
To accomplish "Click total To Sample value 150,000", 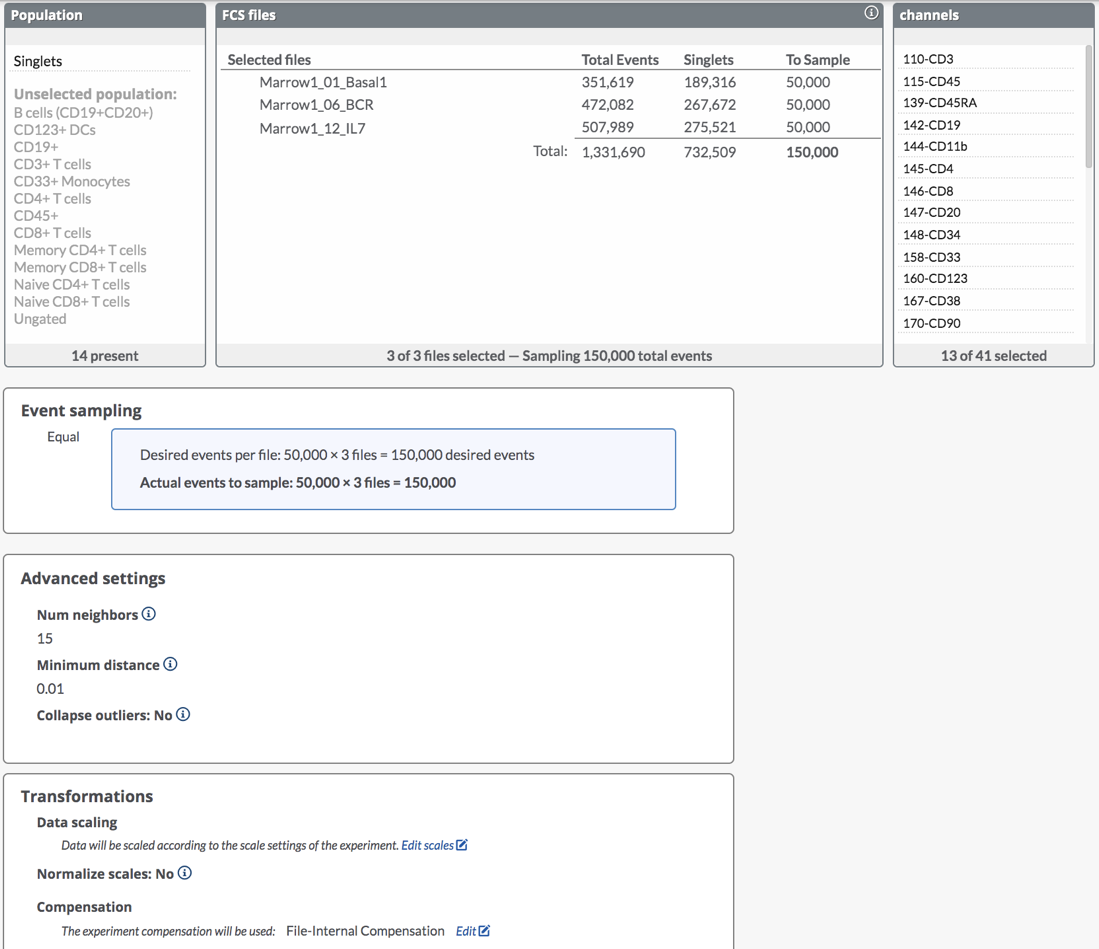I will [812, 152].
